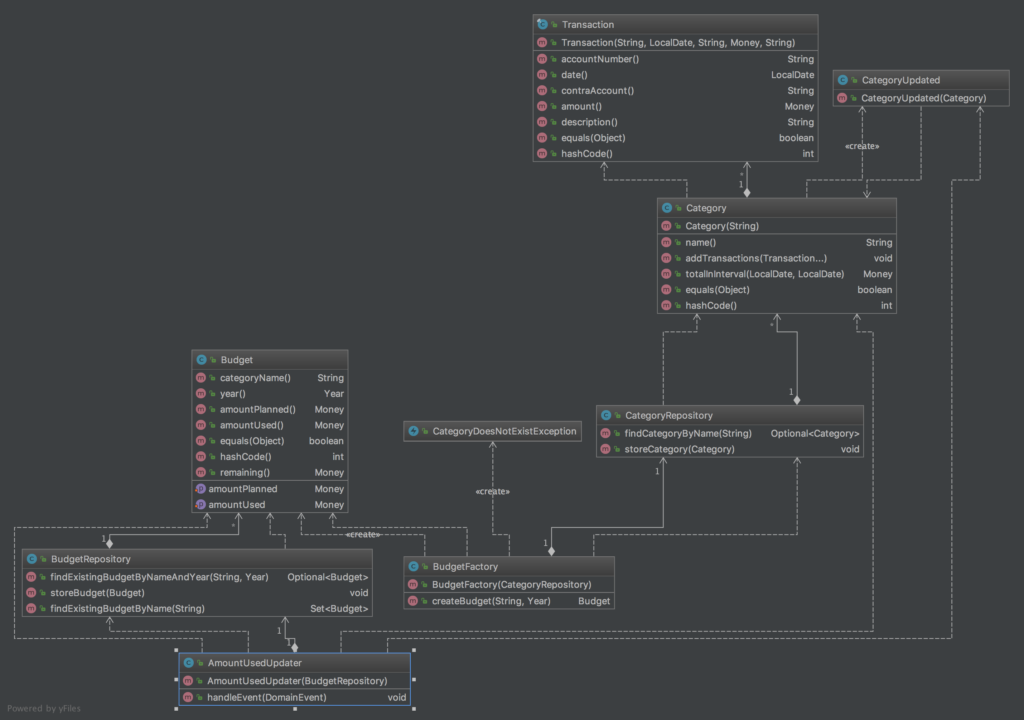1024x720 pixels.
Task: Click year() method in Budget
Action: tap(270, 393)
